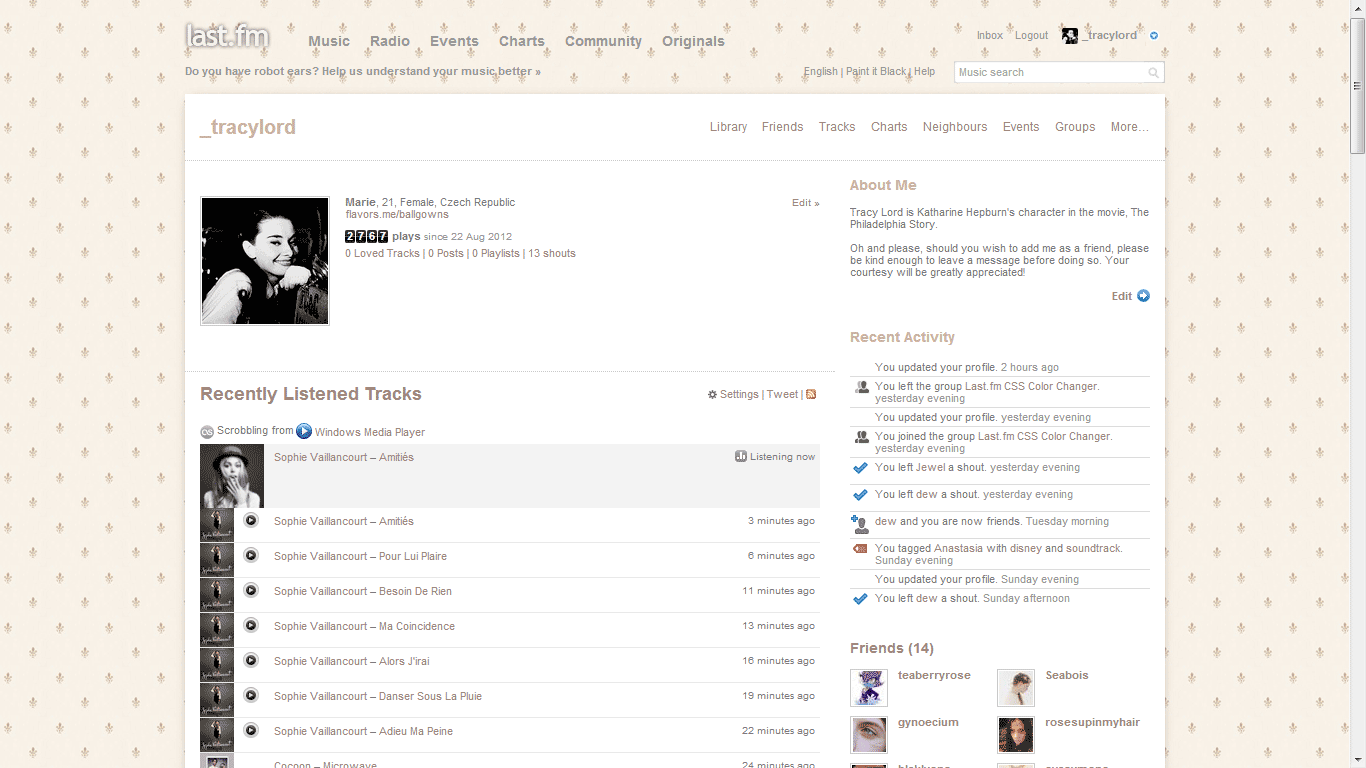View the 13 shouts on the profile
Image resolution: width=1366 pixels, height=768 pixels.
(552, 253)
